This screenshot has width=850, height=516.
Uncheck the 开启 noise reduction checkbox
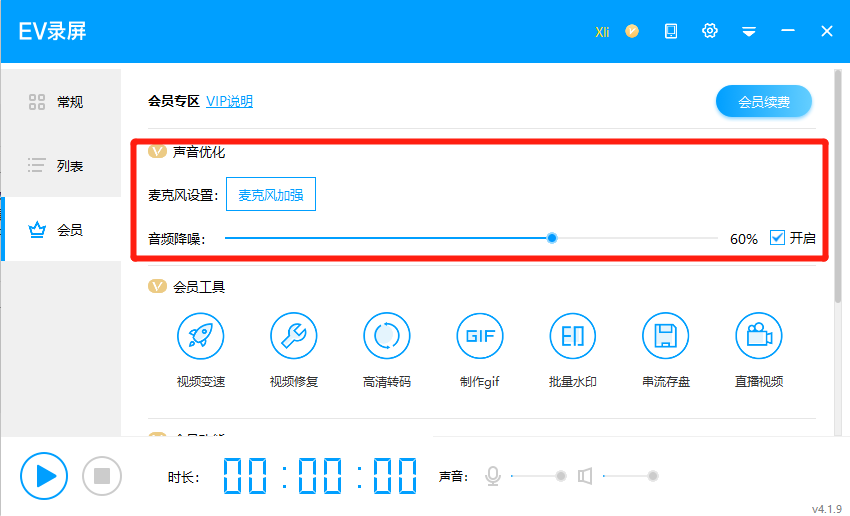777,238
